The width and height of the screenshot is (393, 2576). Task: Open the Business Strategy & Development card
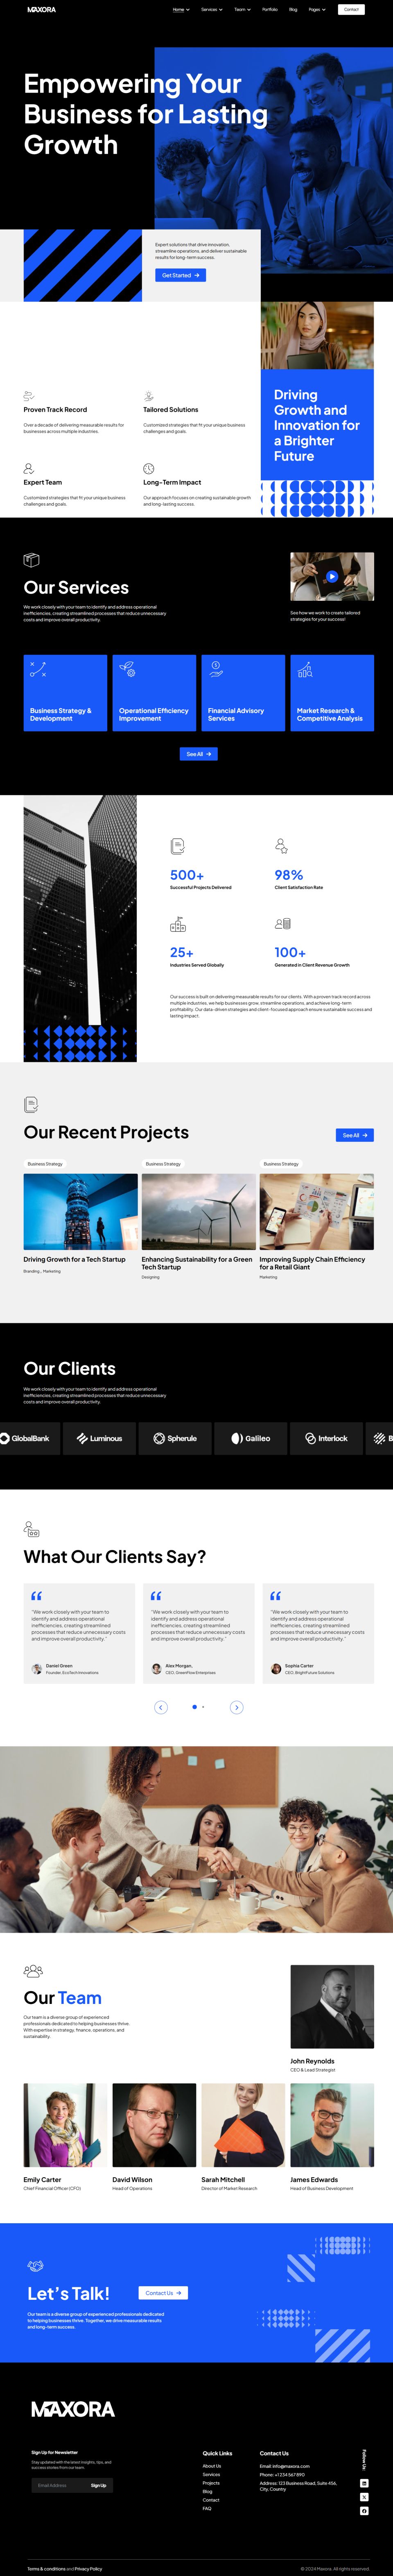[x=65, y=693]
